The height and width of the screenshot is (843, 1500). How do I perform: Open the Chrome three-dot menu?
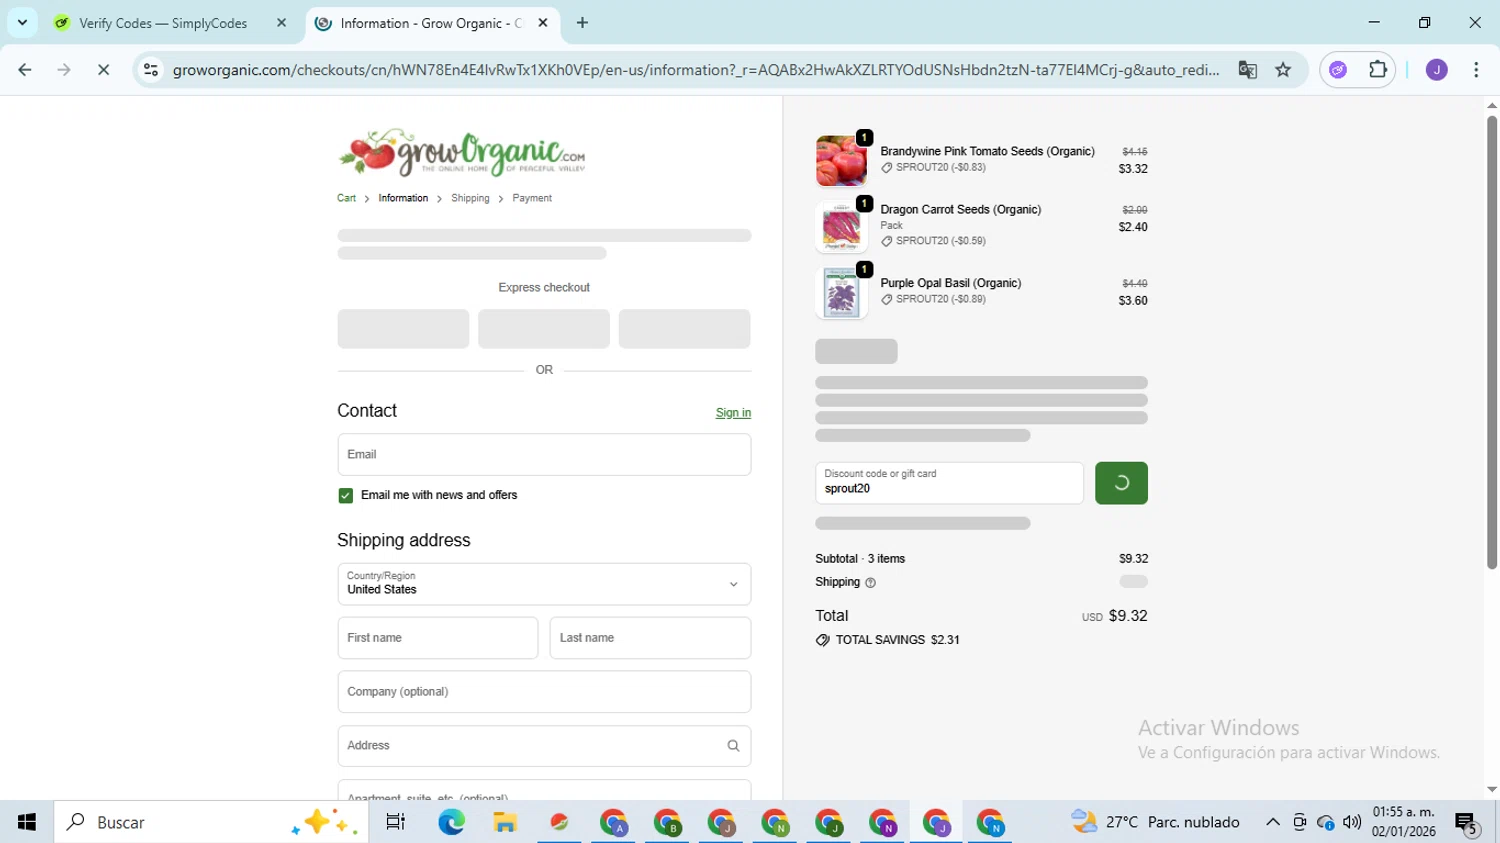(1476, 70)
